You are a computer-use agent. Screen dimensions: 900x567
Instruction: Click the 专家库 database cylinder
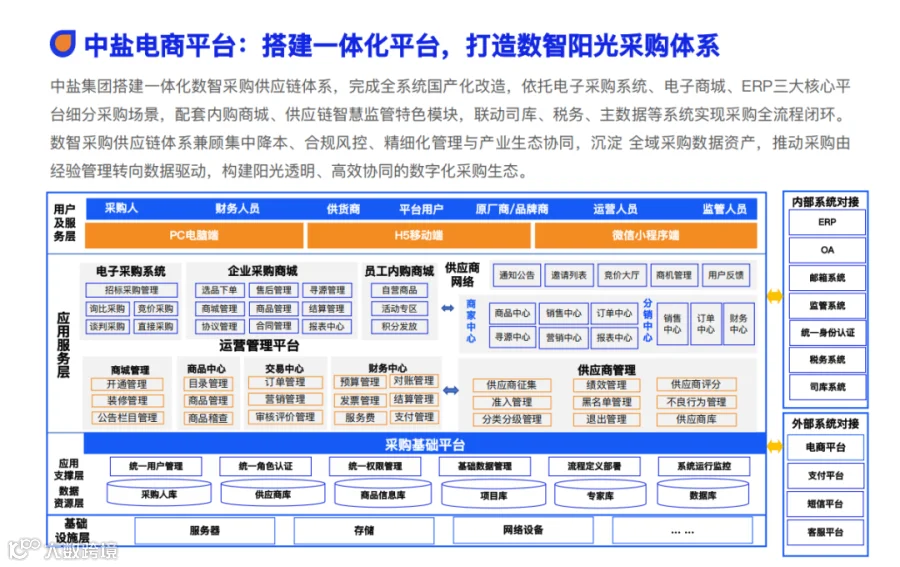click(x=600, y=495)
